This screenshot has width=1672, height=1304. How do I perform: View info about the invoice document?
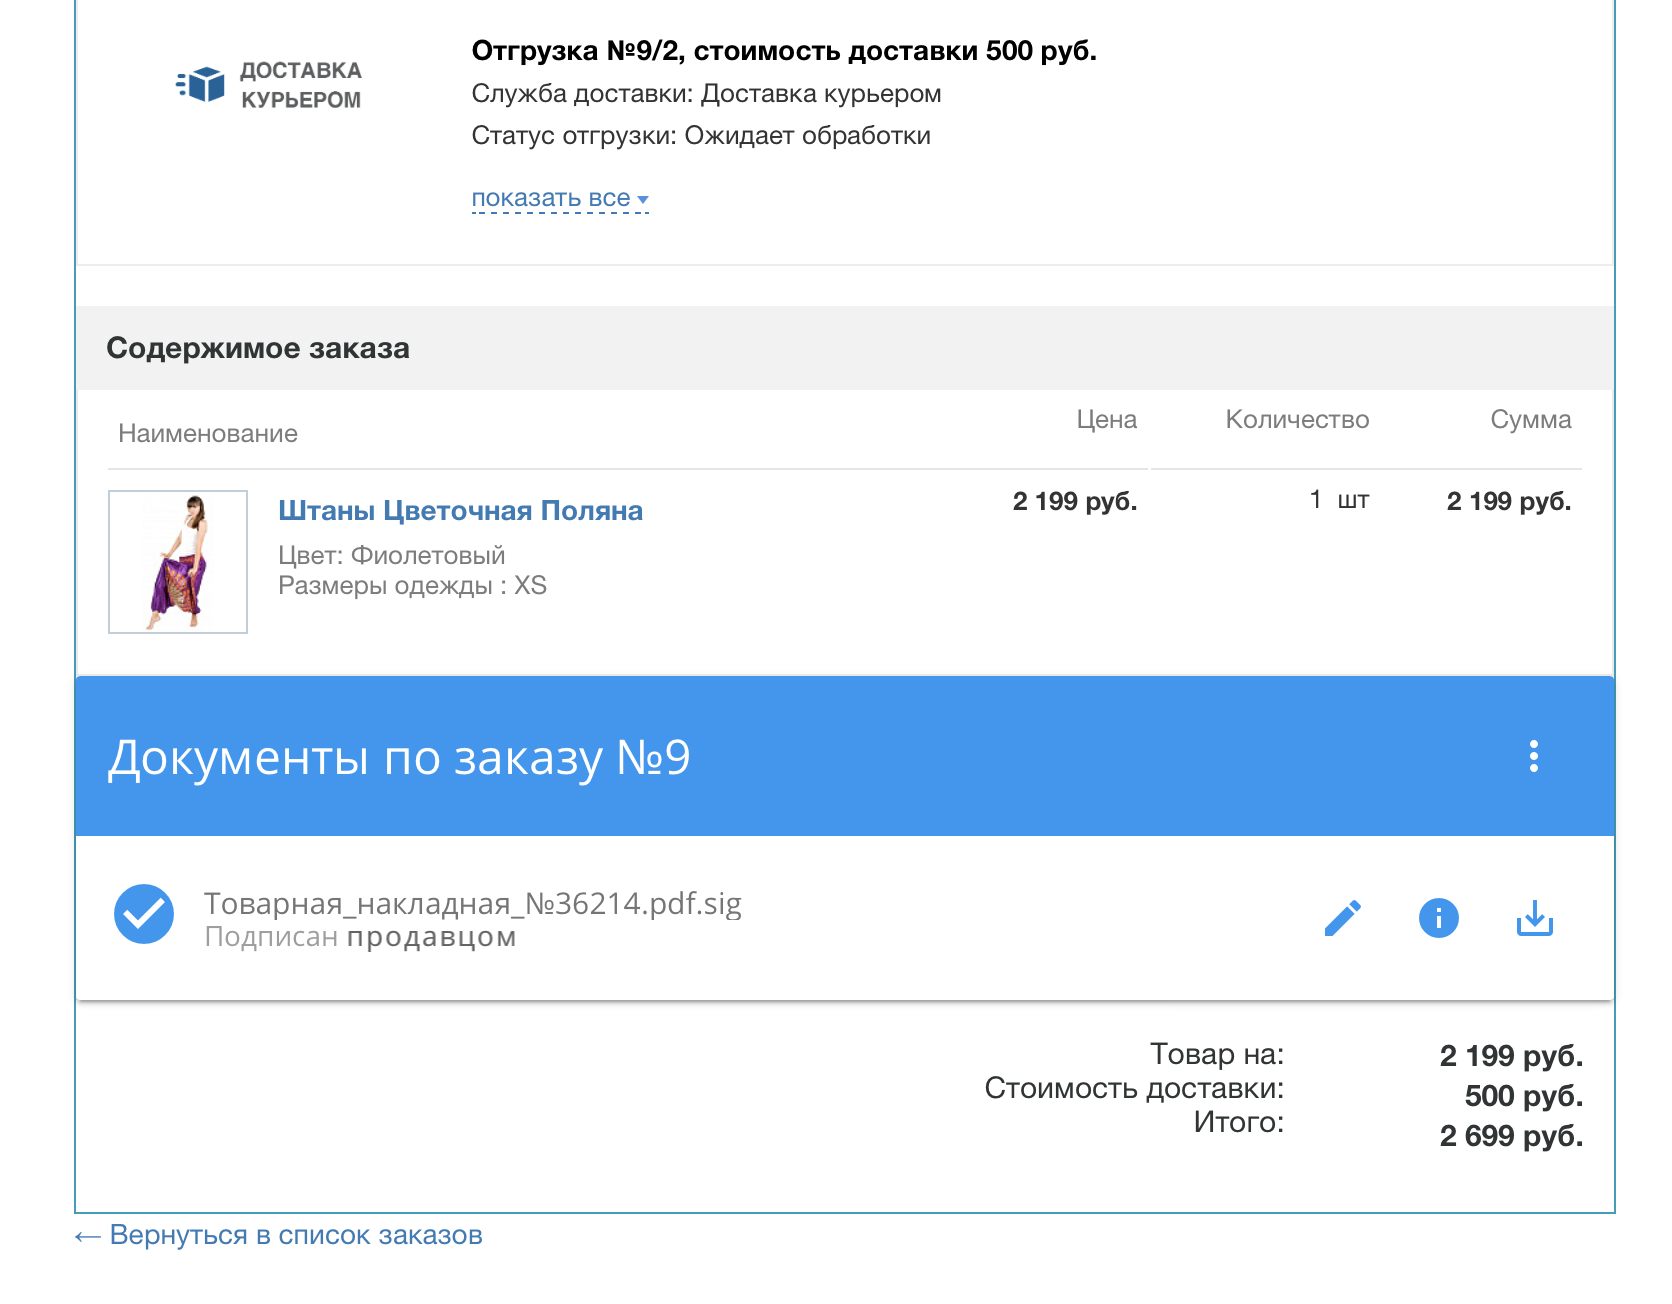[1438, 917]
